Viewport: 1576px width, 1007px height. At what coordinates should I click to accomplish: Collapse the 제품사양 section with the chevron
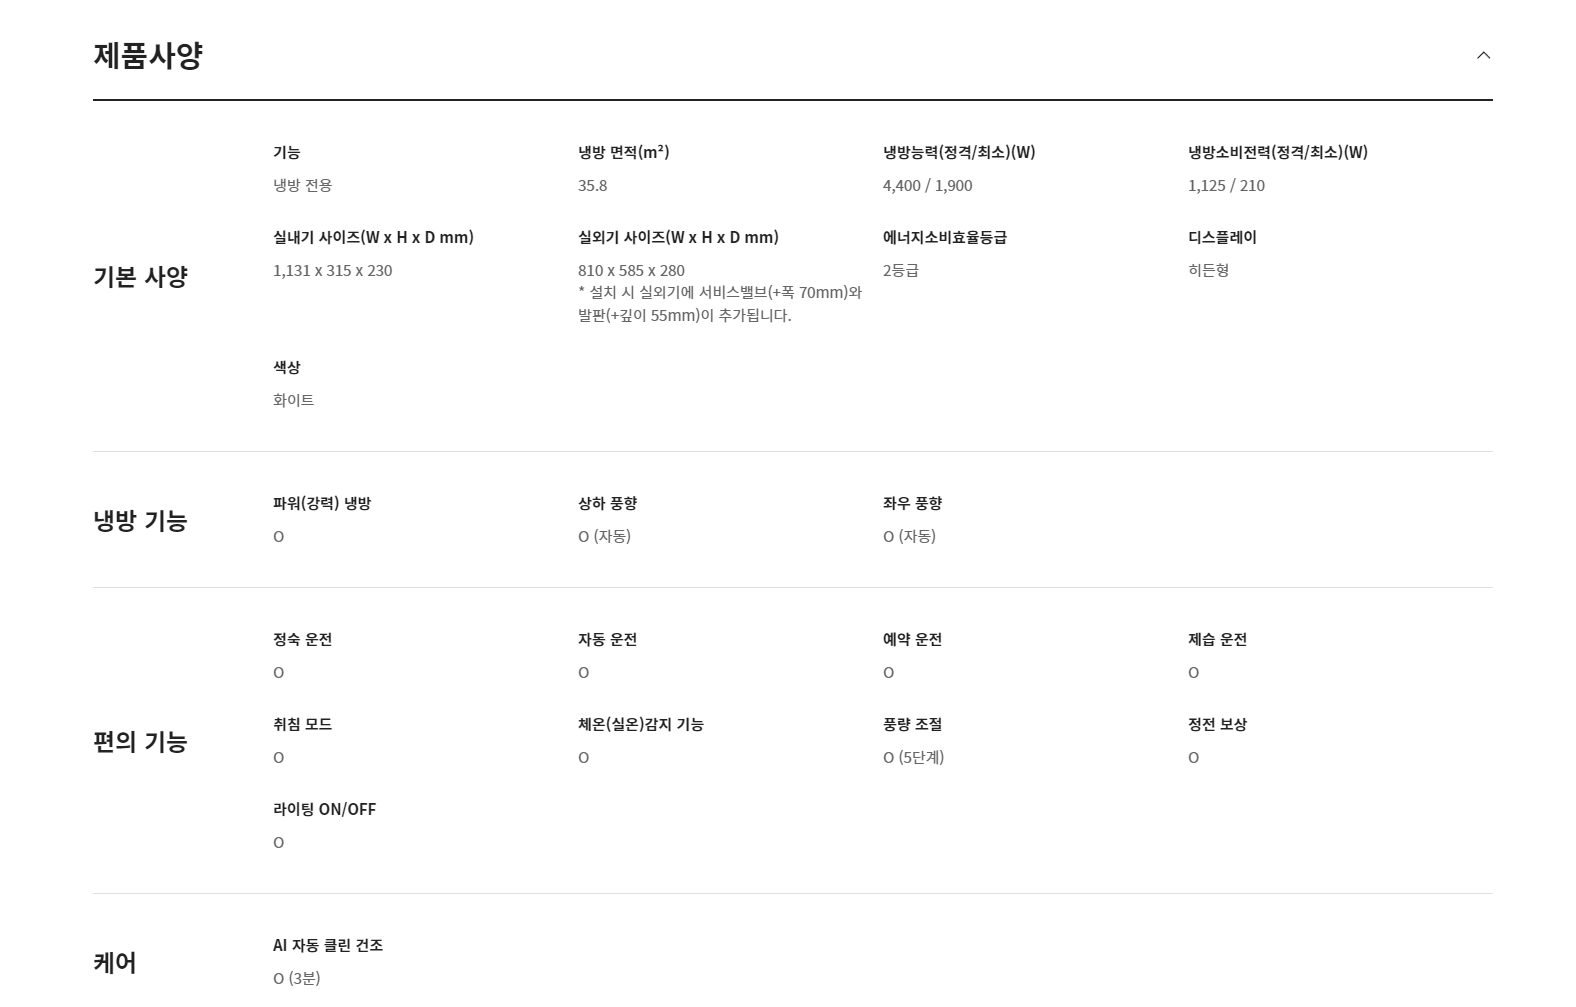click(x=1483, y=55)
